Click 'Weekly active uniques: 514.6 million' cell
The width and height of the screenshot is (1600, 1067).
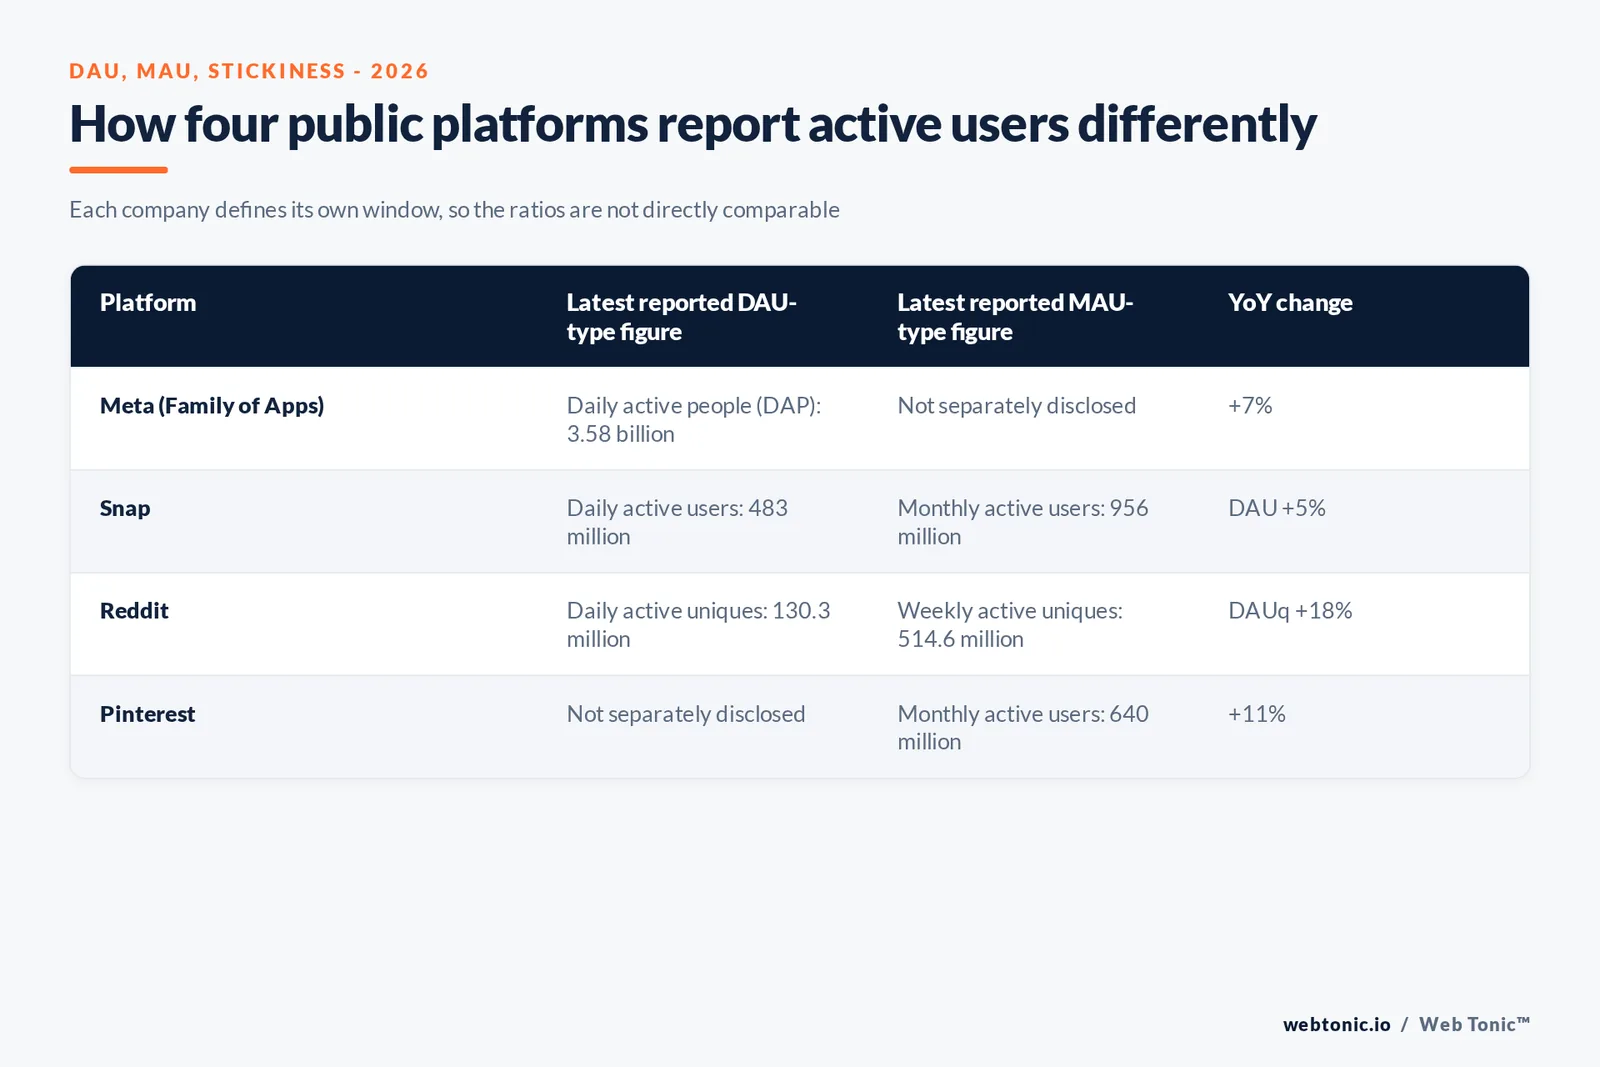(x=1010, y=625)
